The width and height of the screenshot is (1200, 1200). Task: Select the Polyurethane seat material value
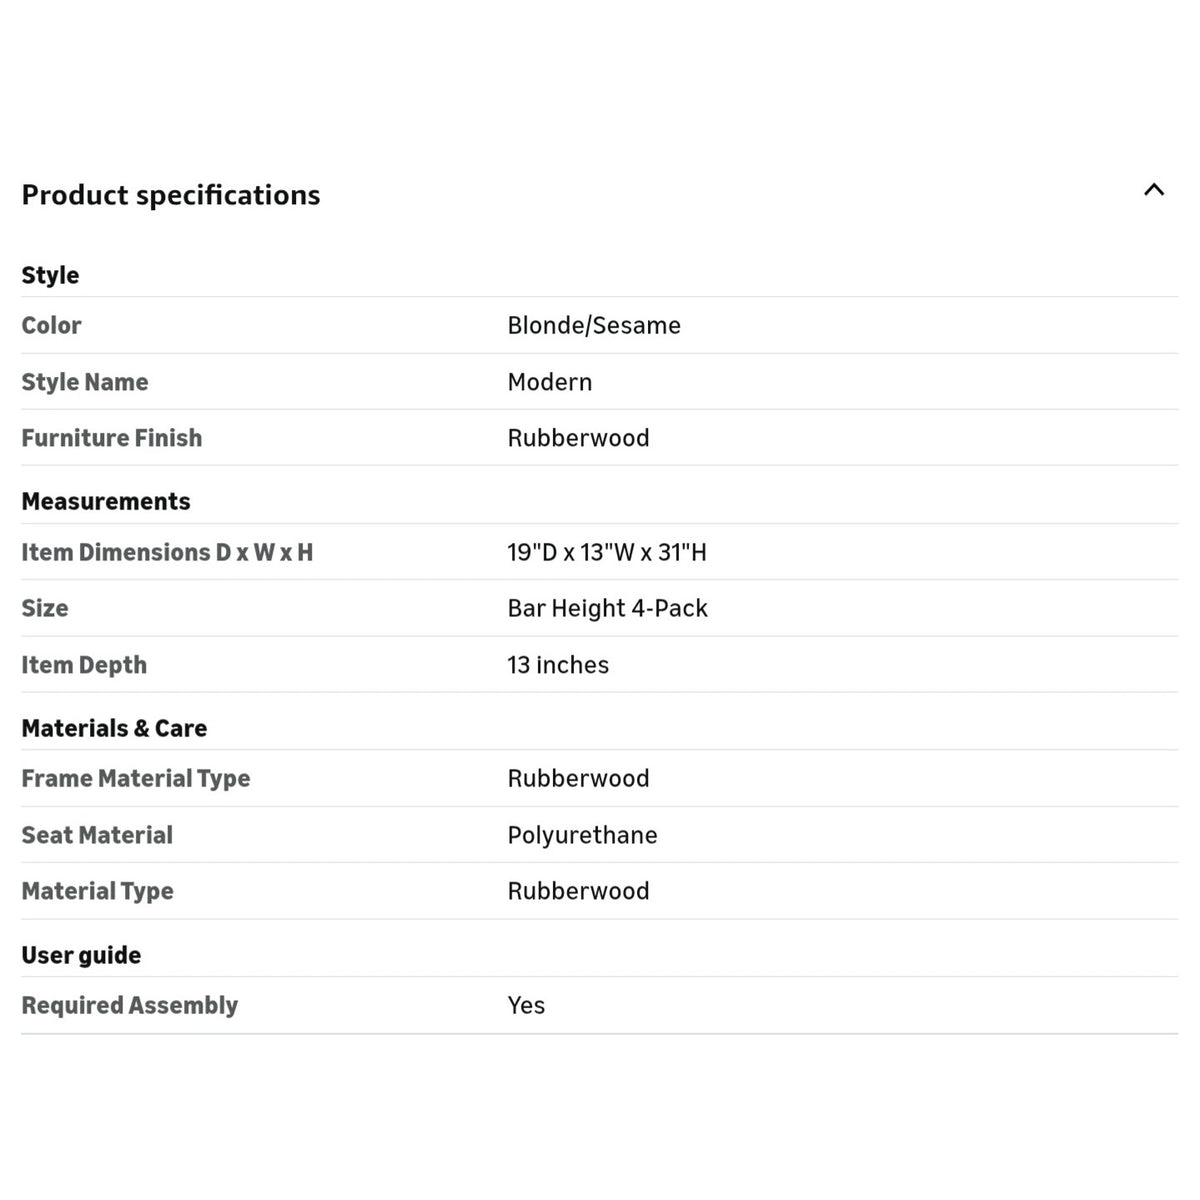[582, 835]
